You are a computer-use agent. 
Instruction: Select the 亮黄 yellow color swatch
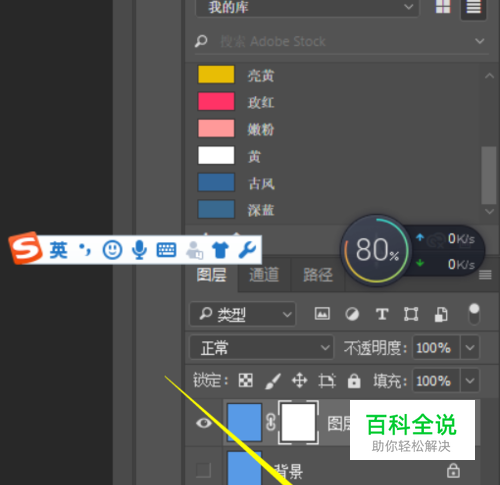pyautogui.click(x=216, y=74)
